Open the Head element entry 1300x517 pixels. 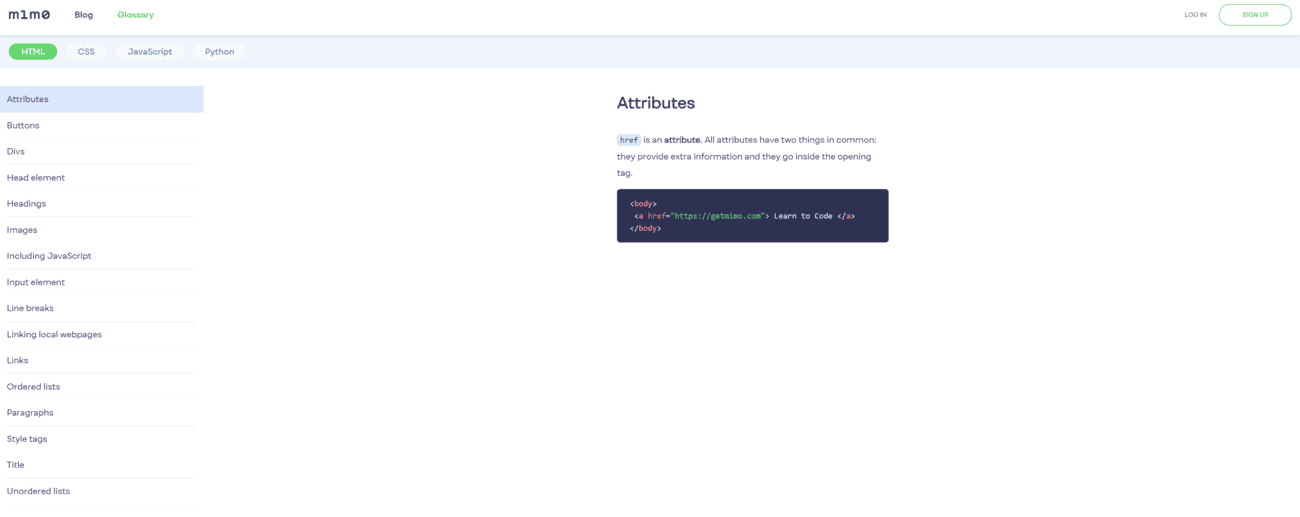click(x=101, y=178)
